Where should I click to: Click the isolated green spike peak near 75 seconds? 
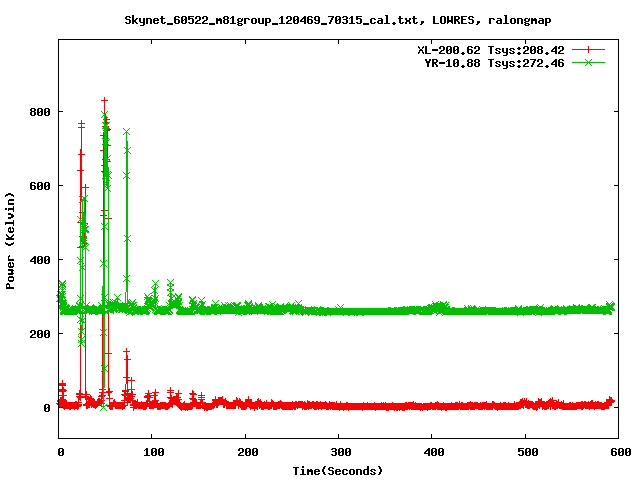[x=127, y=132]
